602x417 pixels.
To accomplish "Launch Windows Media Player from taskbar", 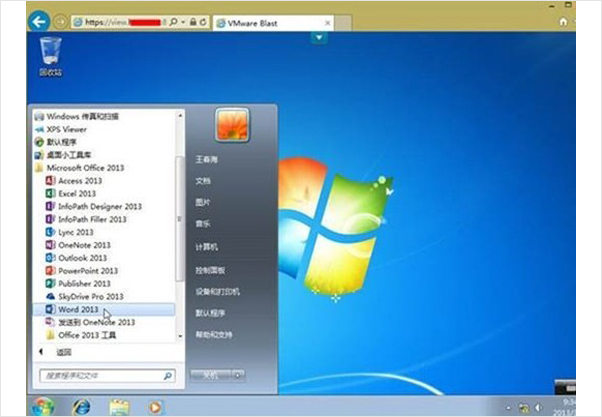I will (x=155, y=407).
